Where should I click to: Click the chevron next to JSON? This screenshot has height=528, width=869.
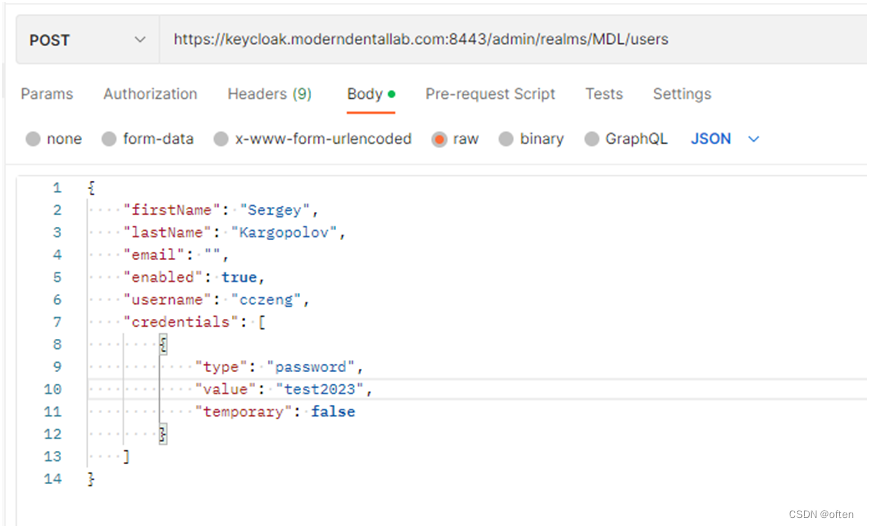coord(753,139)
